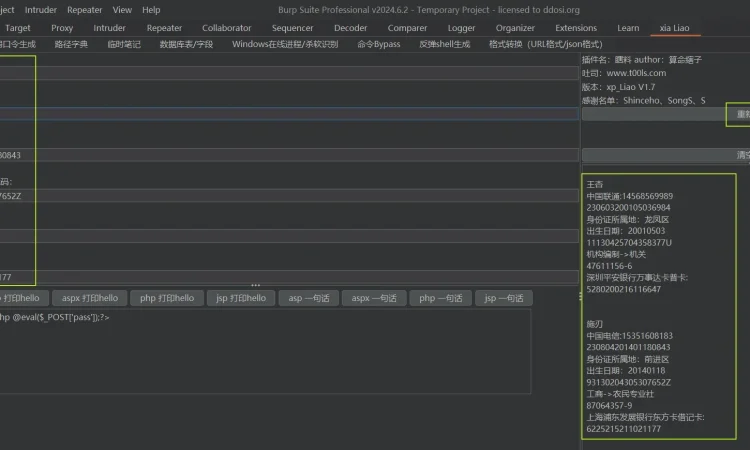Select the Comparer tab
The height and width of the screenshot is (450, 750).
pyautogui.click(x=407, y=28)
